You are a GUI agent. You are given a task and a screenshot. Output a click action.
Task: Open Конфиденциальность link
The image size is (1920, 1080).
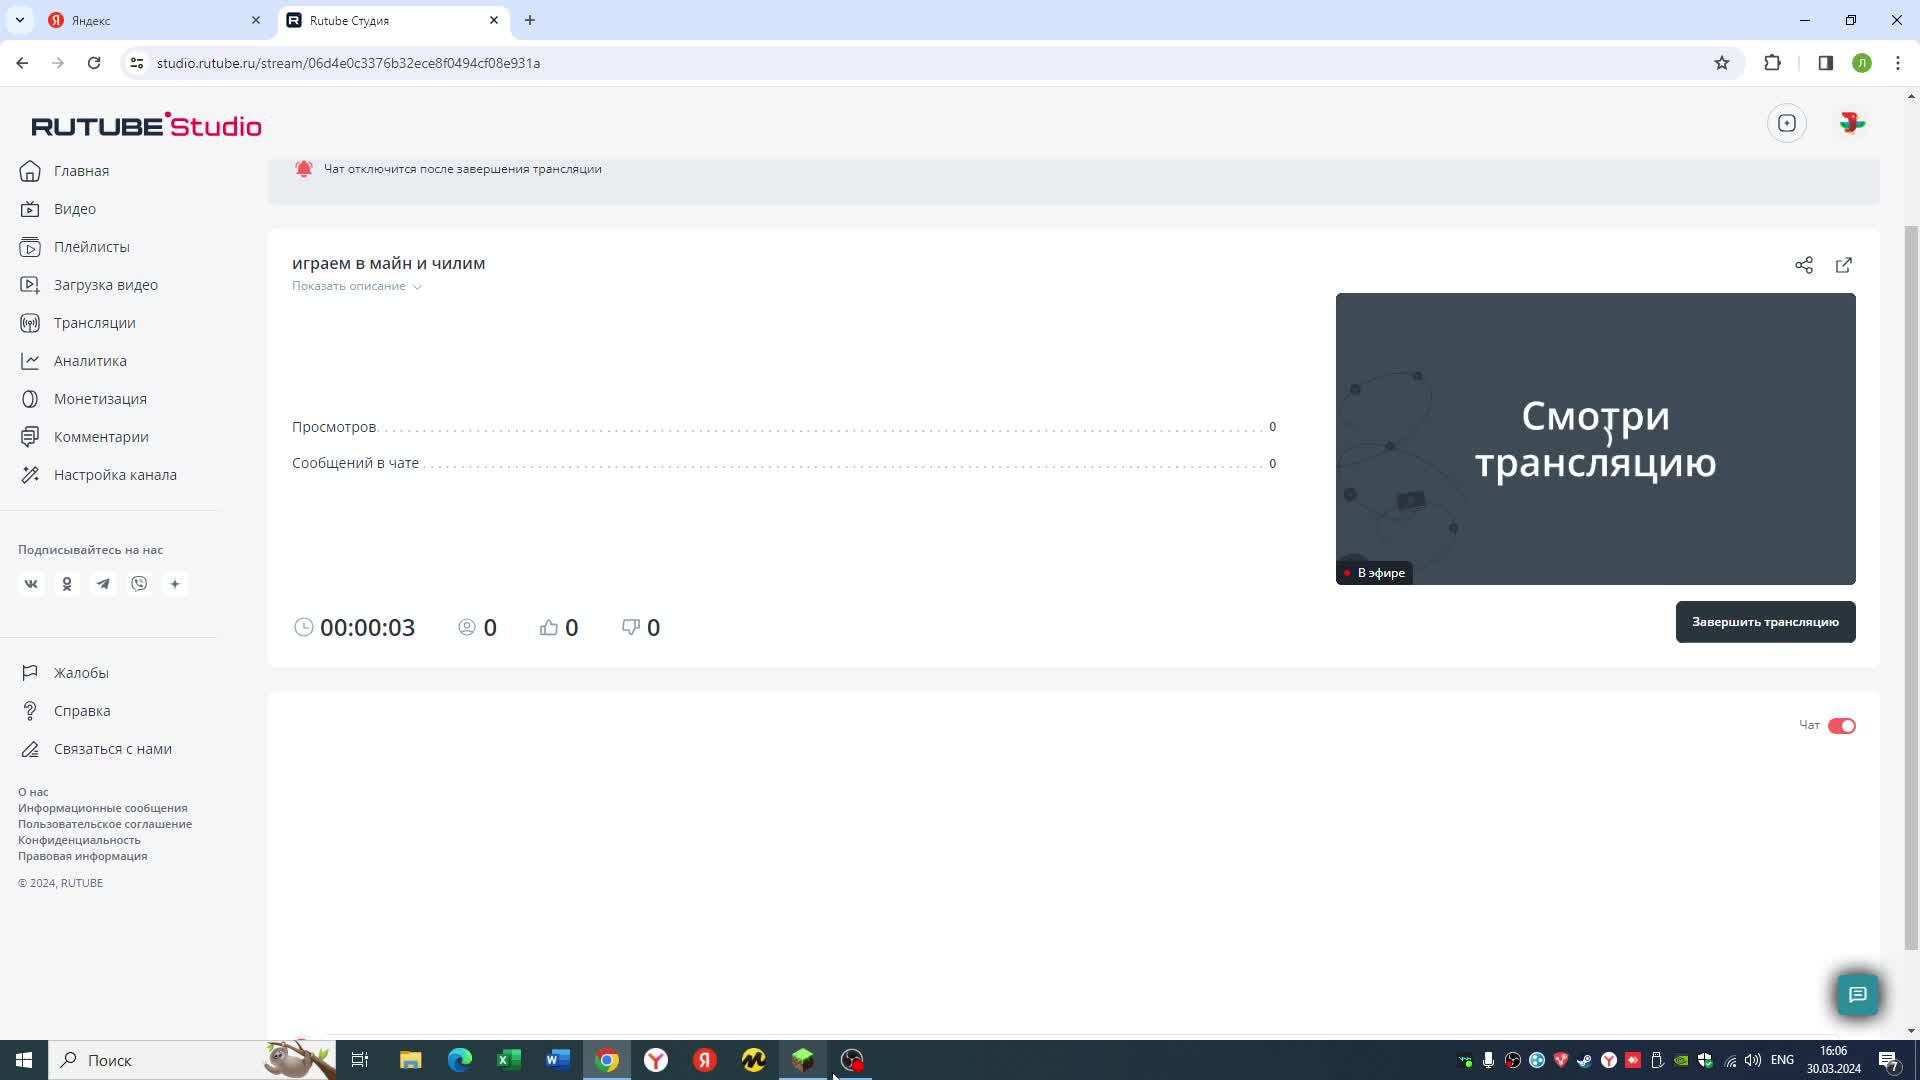[79, 840]
